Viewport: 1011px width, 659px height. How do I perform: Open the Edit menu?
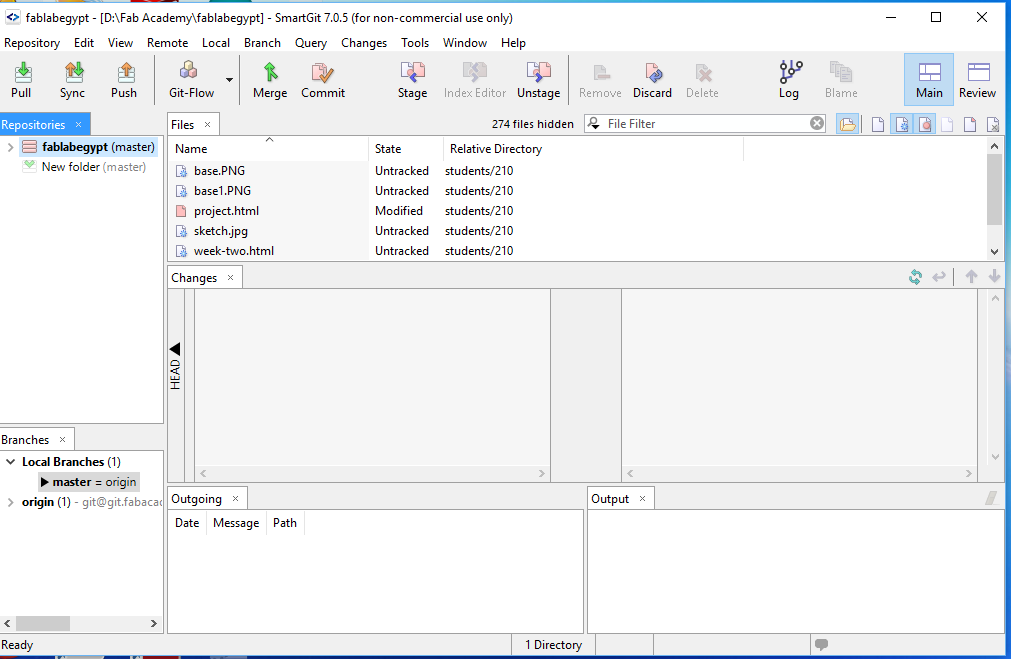tap(84, 43)
